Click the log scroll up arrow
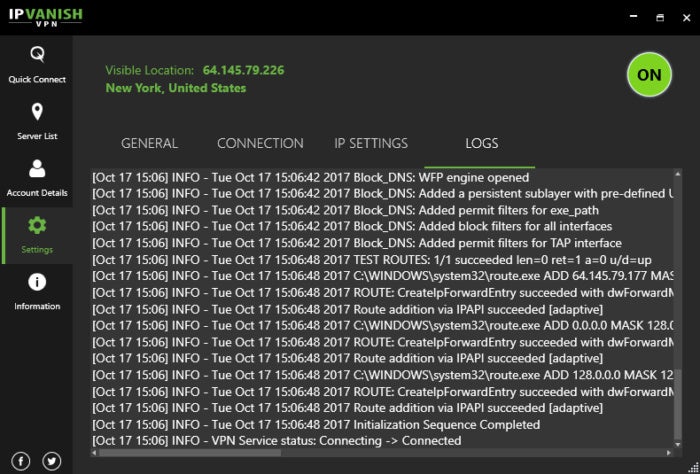 coord(678,174)
